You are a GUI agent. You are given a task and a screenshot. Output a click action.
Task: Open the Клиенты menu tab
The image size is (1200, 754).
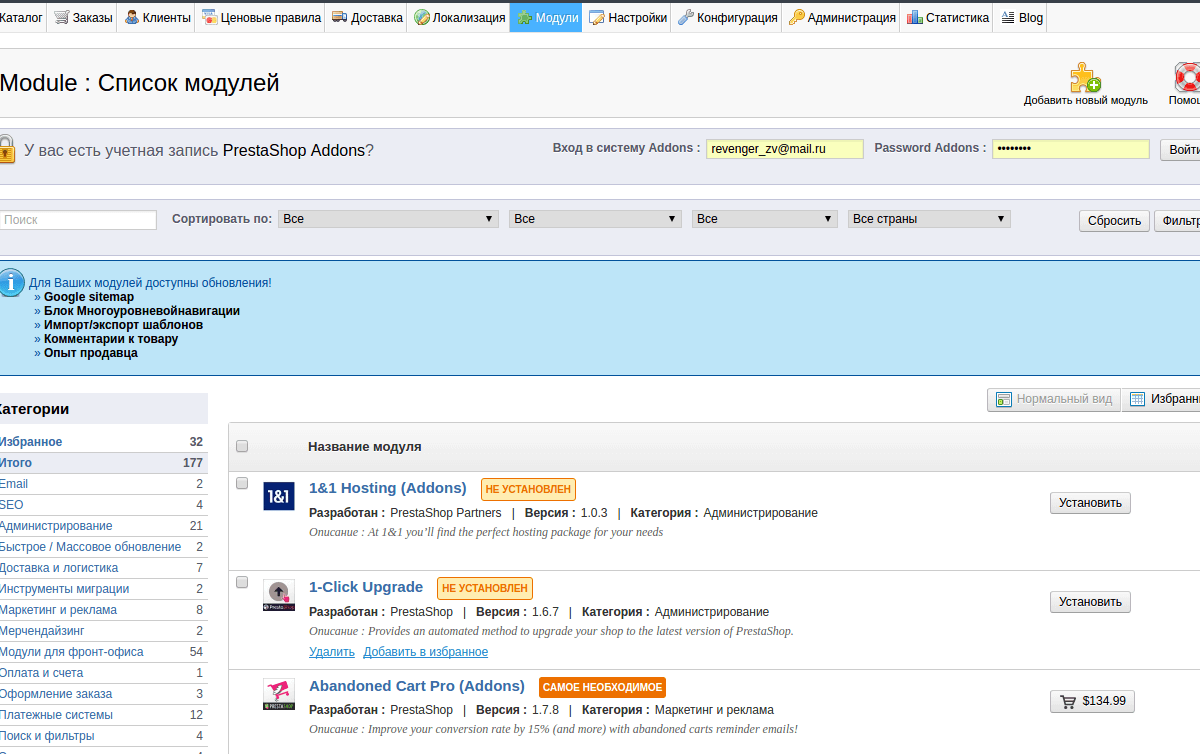click(x=157, y=17)
